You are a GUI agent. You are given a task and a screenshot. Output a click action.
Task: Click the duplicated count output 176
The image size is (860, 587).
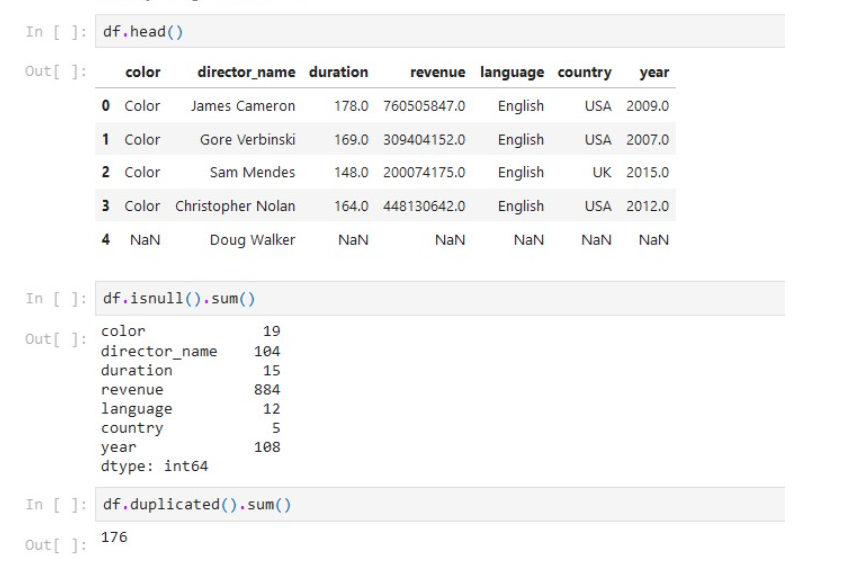[x=114, y=537]
